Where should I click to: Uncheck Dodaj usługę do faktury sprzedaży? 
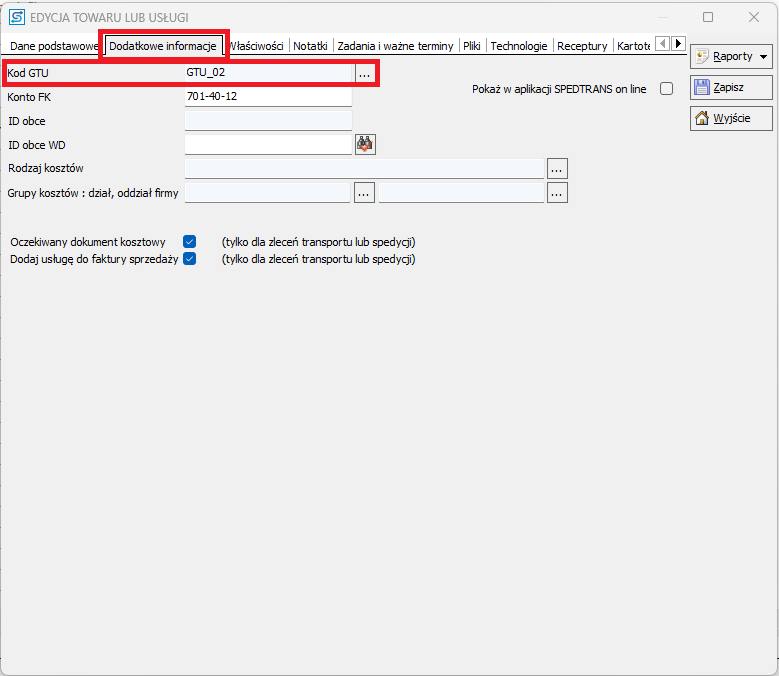click(x=189, y=259)
